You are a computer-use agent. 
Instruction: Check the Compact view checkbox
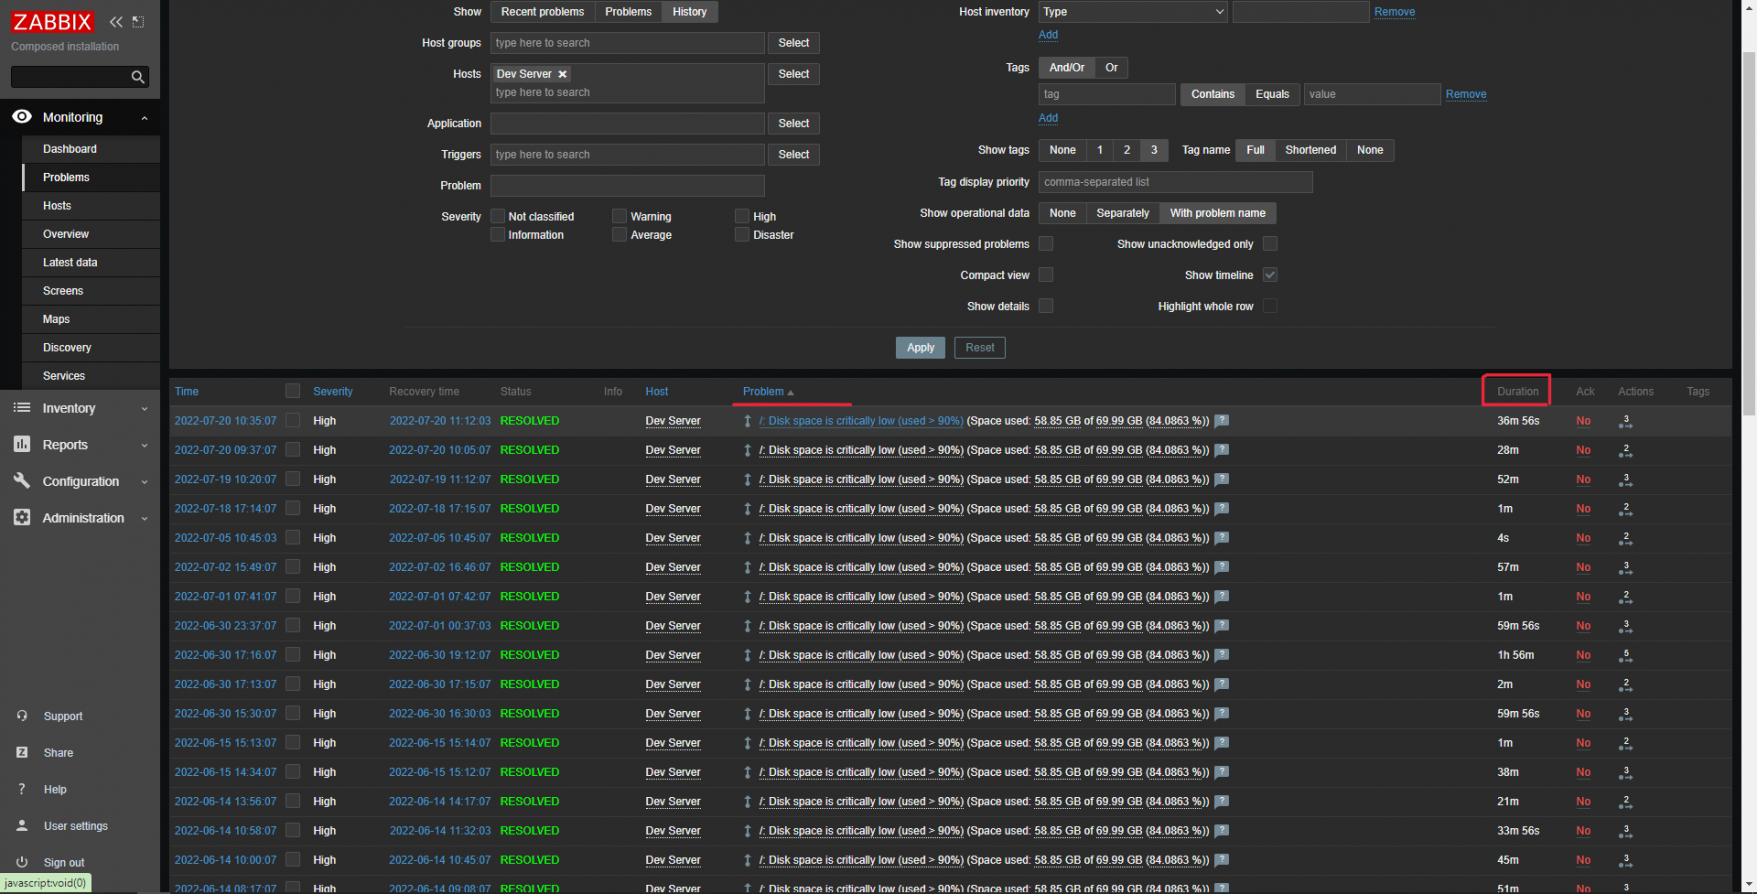(1046, 275)
